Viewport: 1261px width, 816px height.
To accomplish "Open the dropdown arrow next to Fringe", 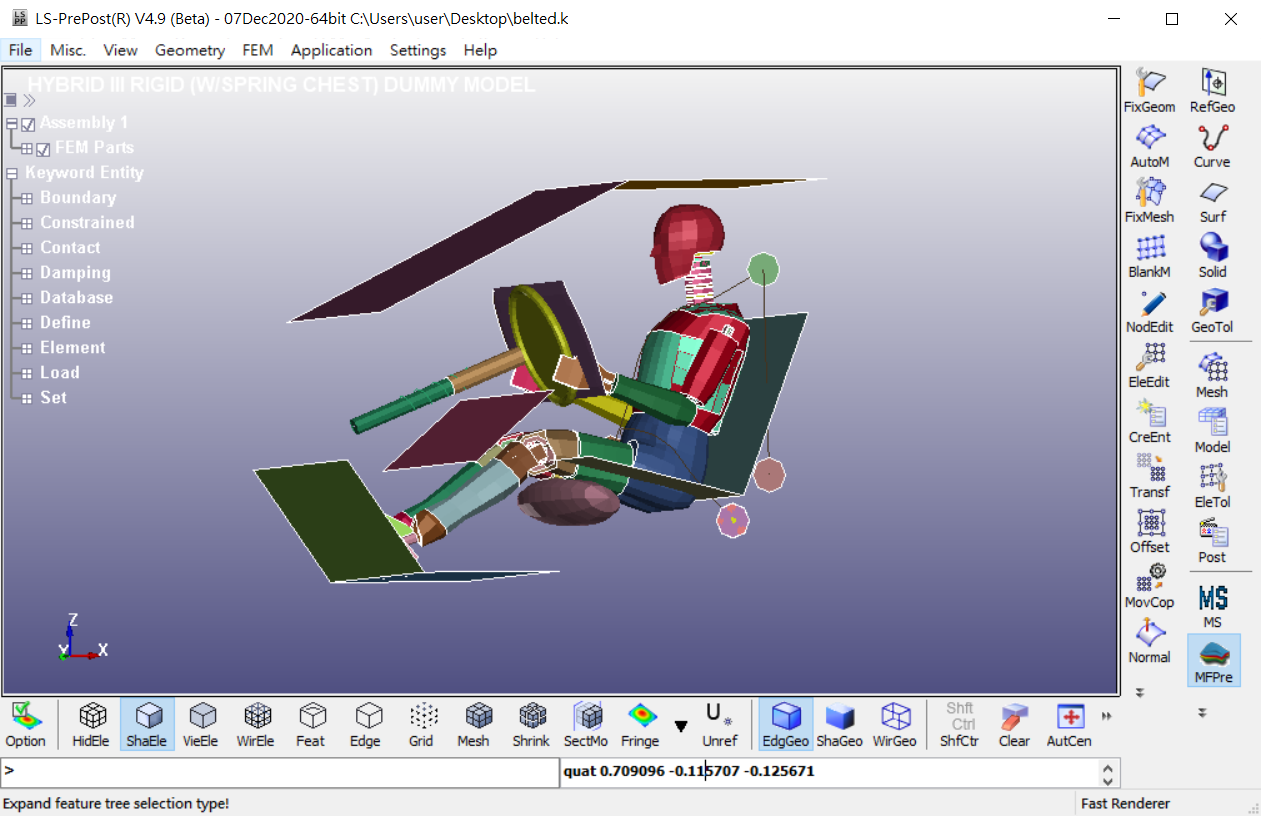I will click(681, 726).
